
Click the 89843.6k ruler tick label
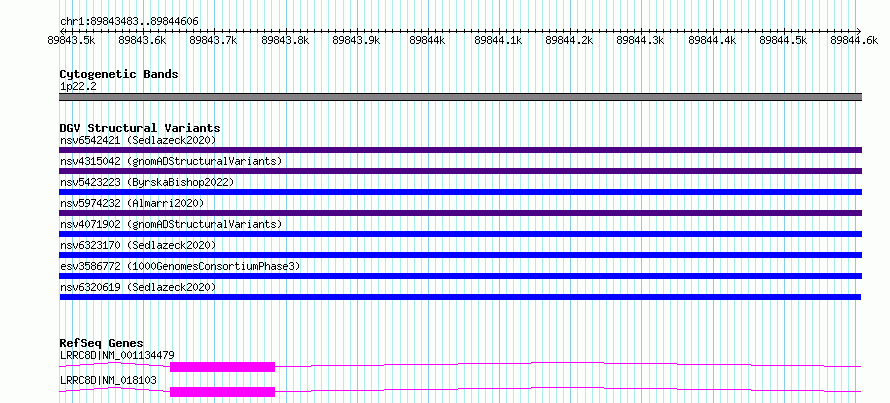[142, 40]
